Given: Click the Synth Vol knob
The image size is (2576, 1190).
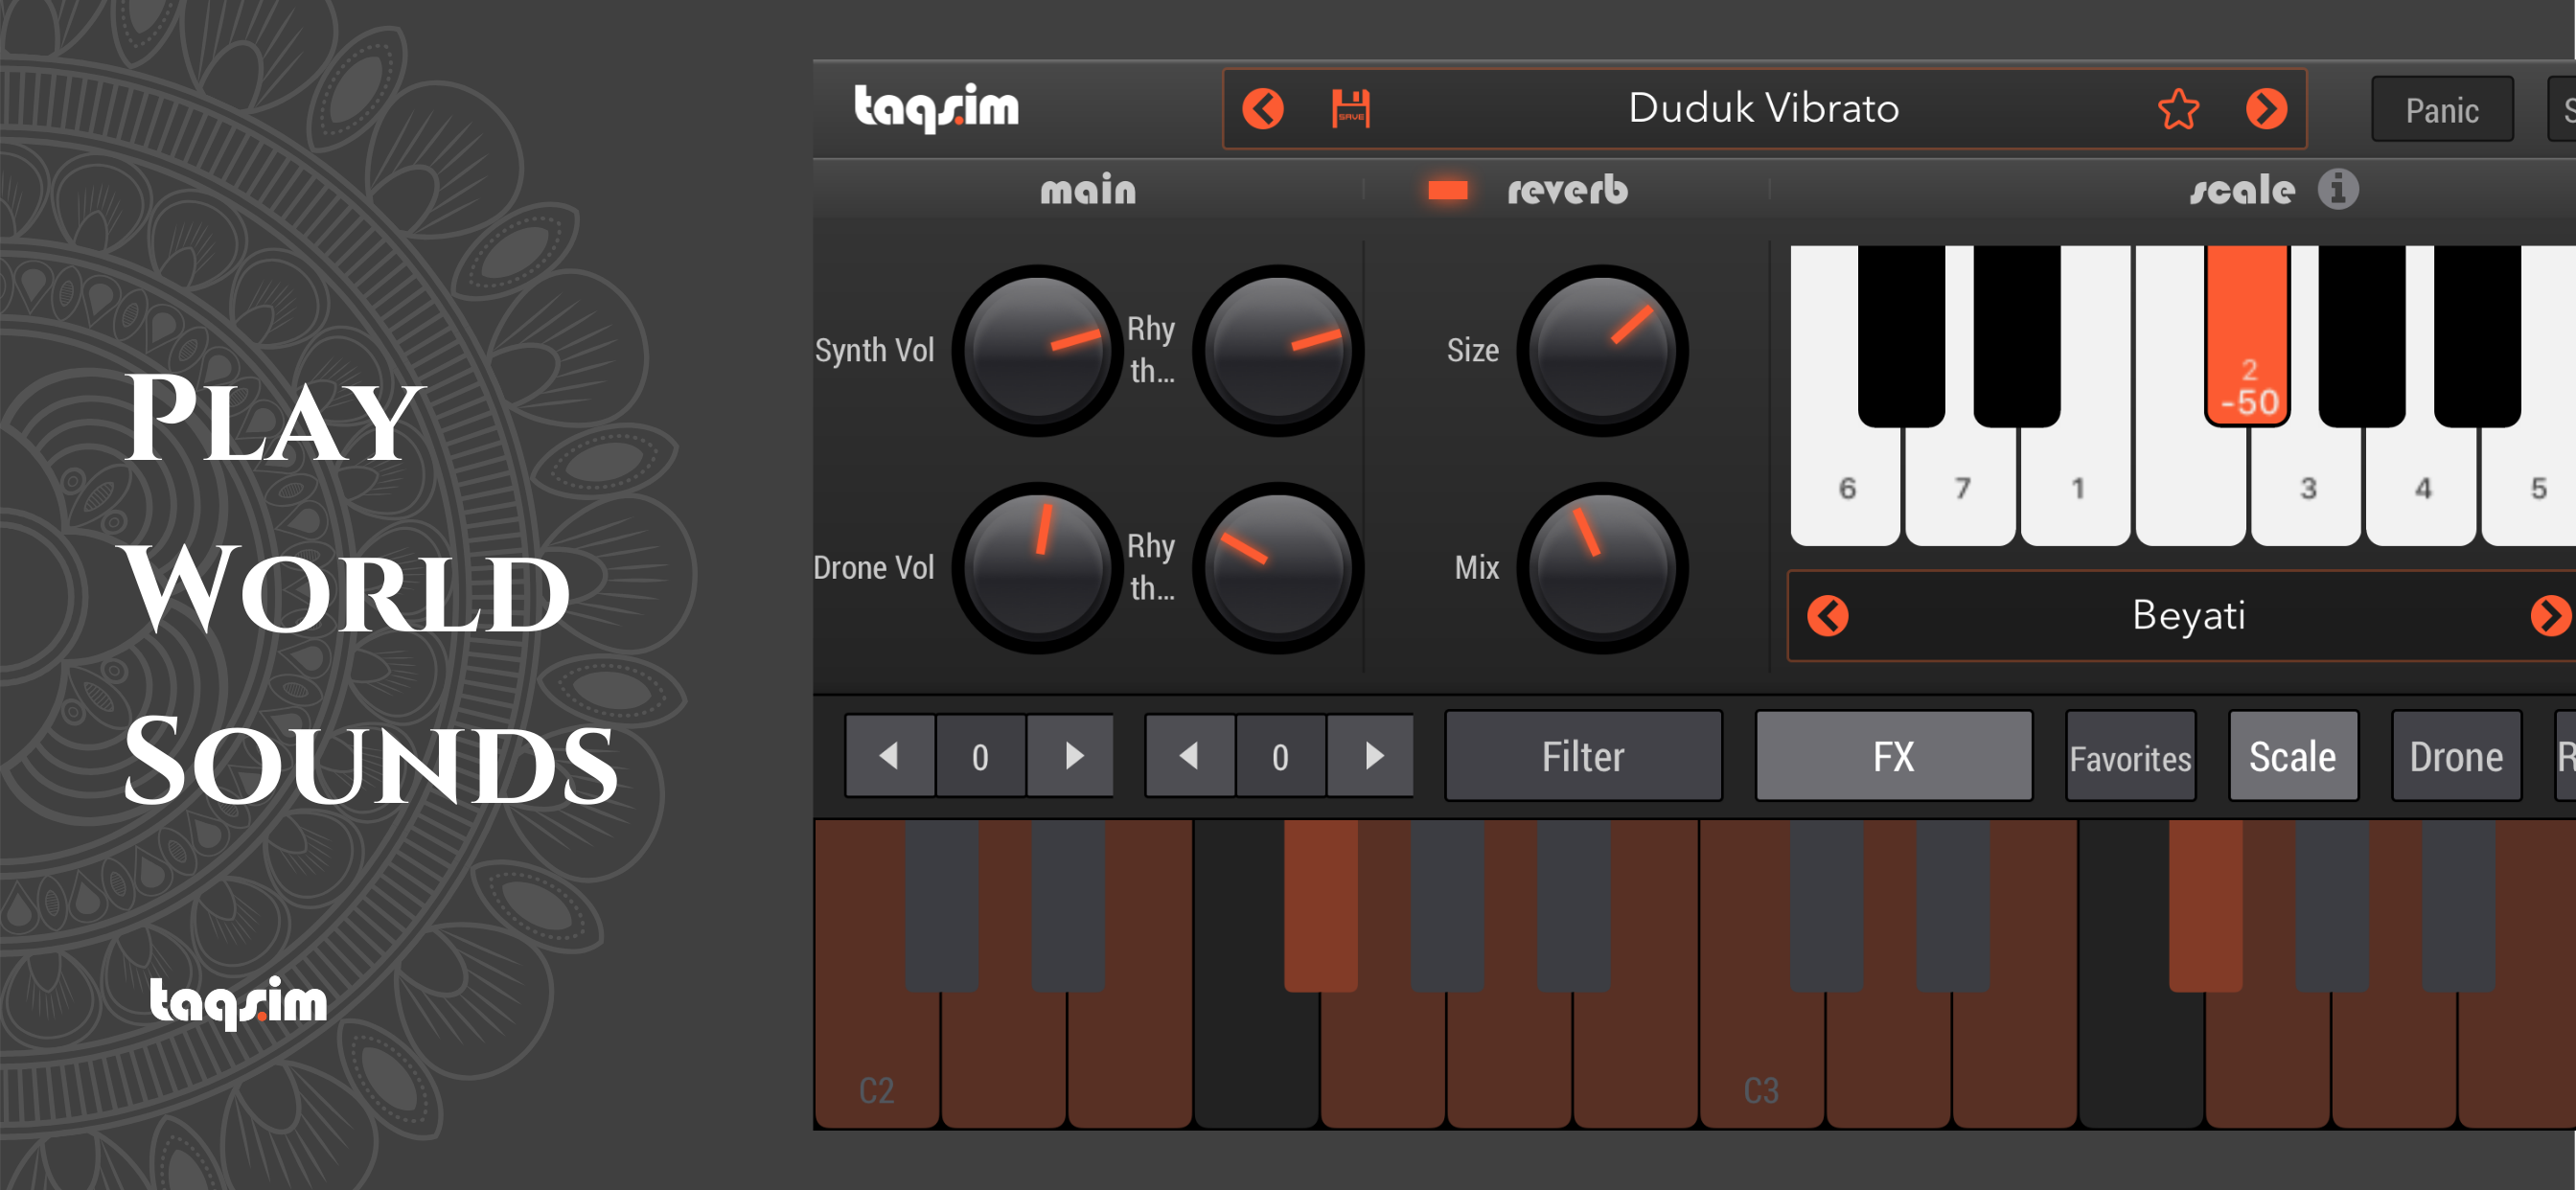Looking at the screenshot, I should (x=1037, y=350).
